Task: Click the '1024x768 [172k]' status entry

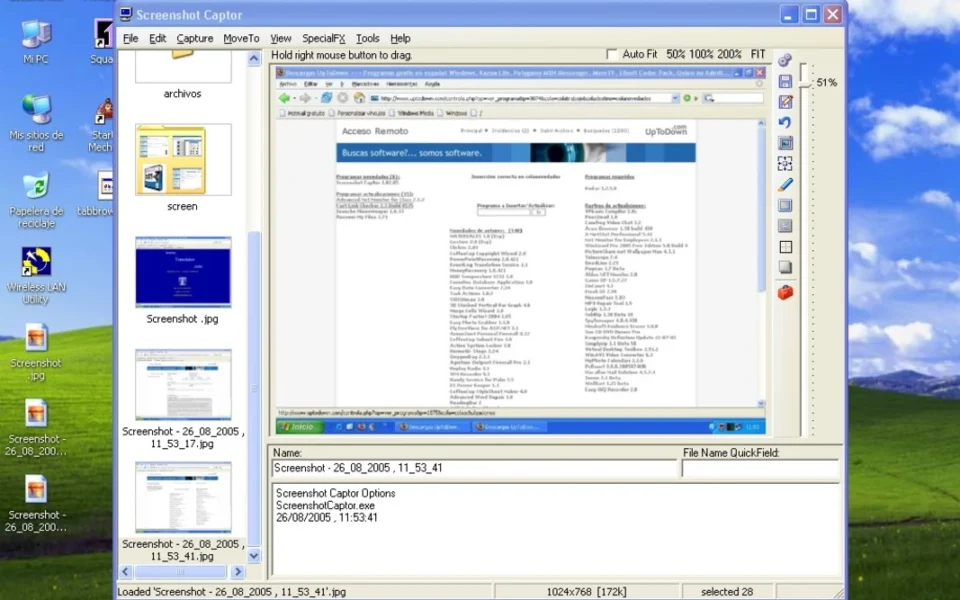Action: coord(586,592)
